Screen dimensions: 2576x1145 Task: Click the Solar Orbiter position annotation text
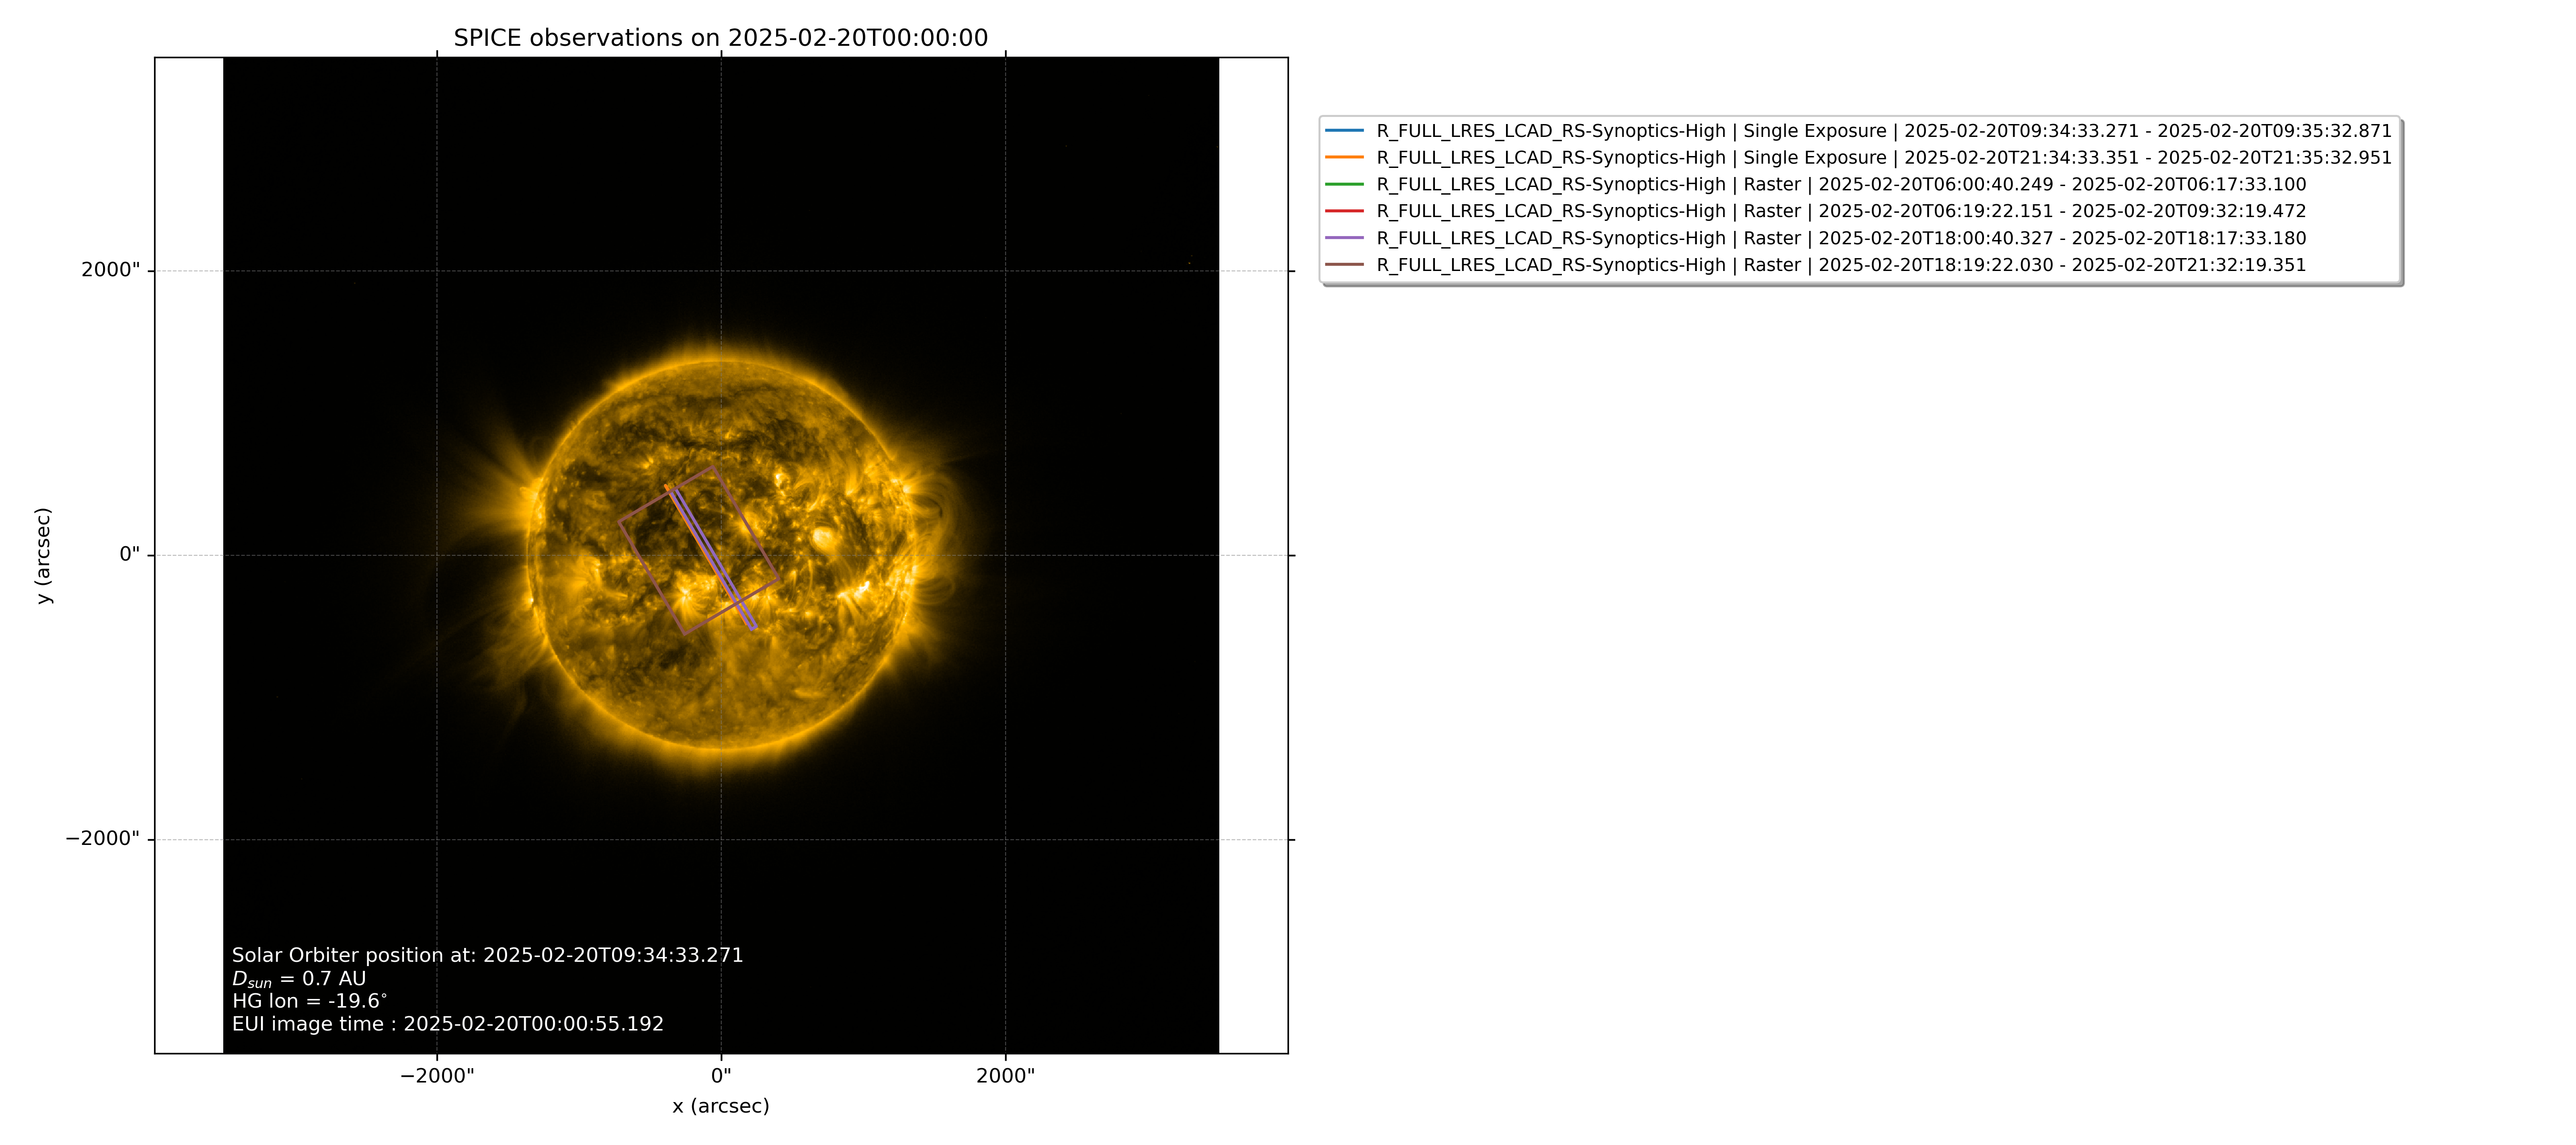point(488,955)
